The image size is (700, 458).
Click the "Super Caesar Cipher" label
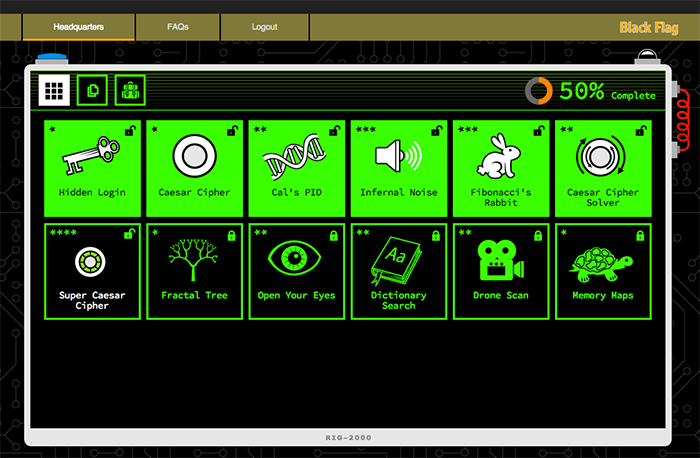(x=92, y=300)
